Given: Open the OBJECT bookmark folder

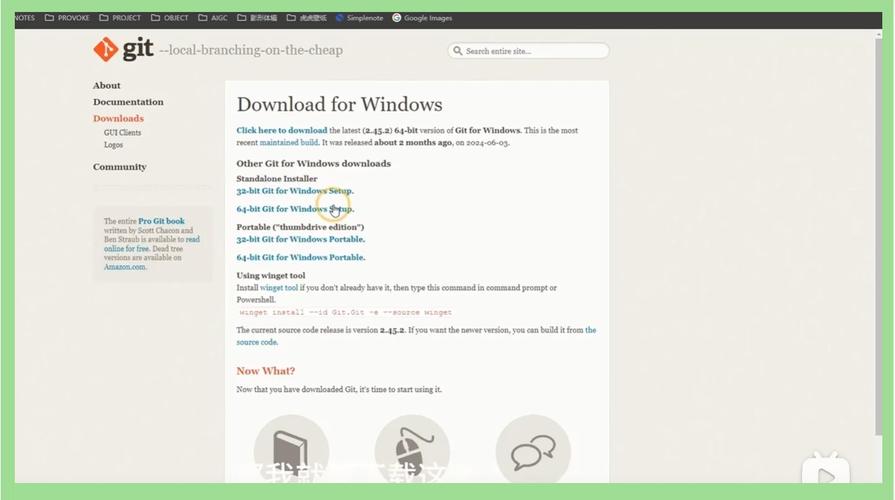Looking at the screenshot, I should (x=170, y=18).
